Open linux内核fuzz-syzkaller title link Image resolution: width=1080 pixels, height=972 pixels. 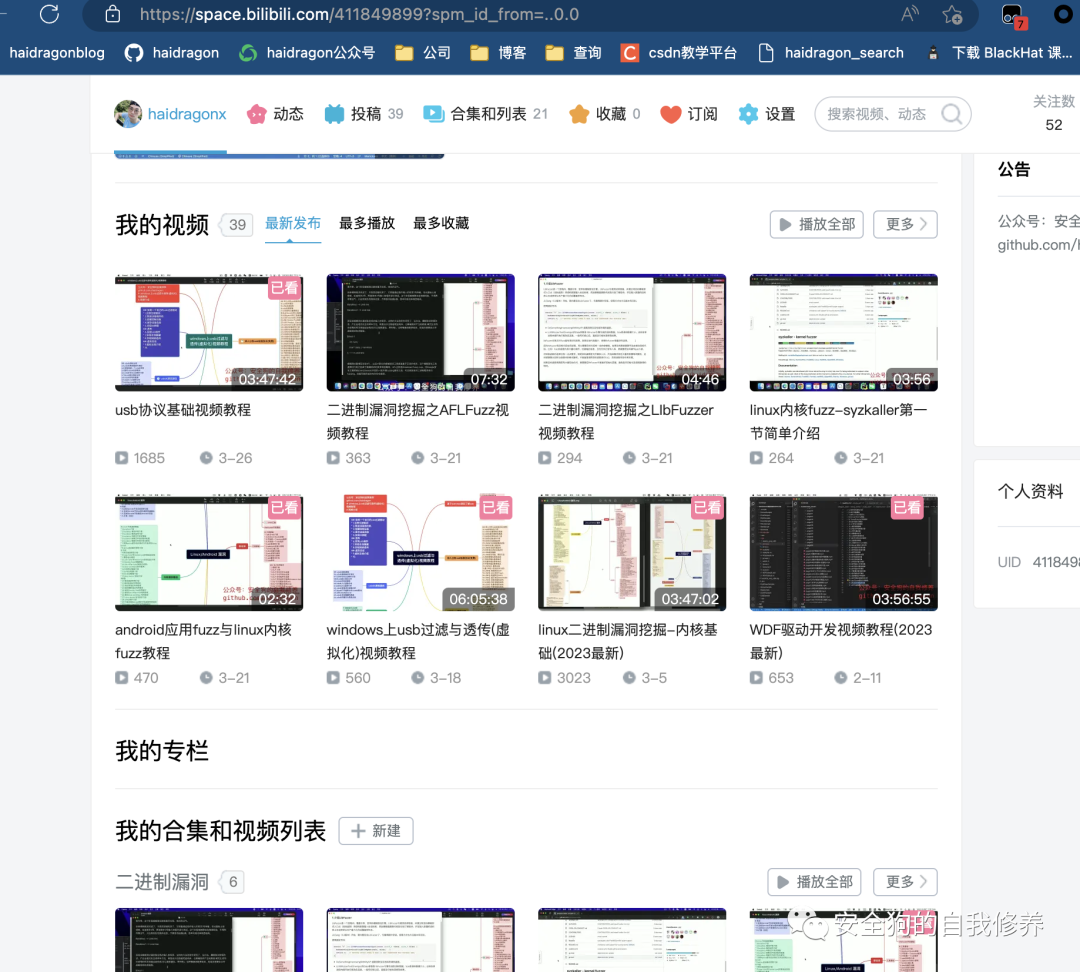(x=838, y=422)
